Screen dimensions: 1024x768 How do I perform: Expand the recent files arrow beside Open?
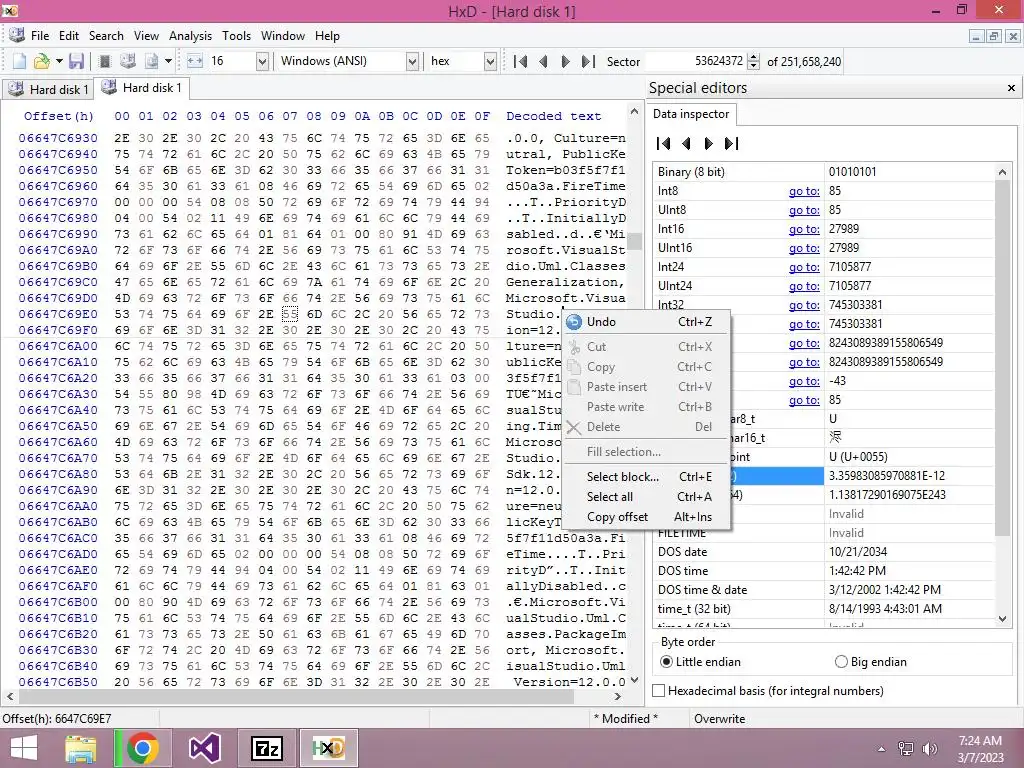(59, 61)
